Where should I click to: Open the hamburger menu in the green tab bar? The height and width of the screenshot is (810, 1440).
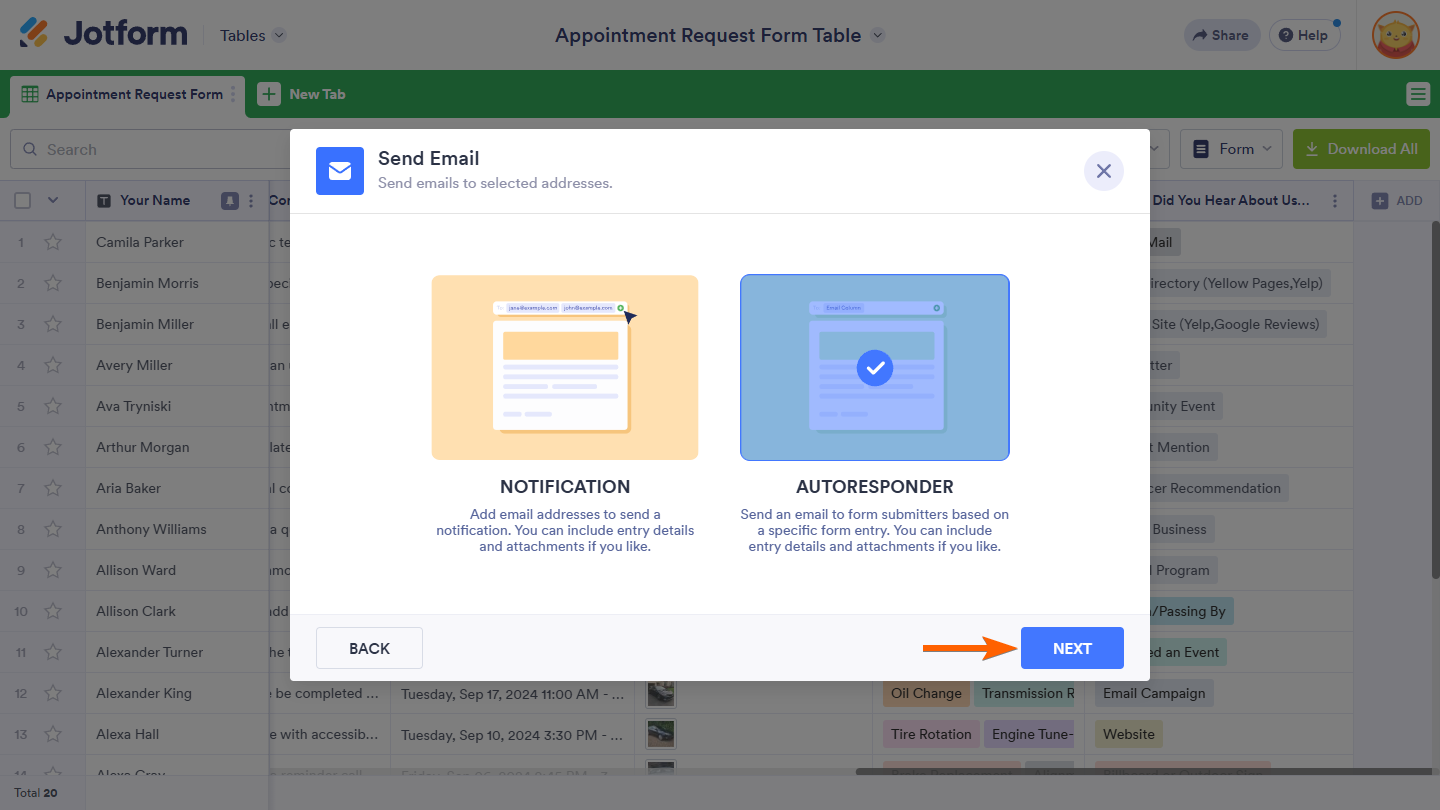1417,94
